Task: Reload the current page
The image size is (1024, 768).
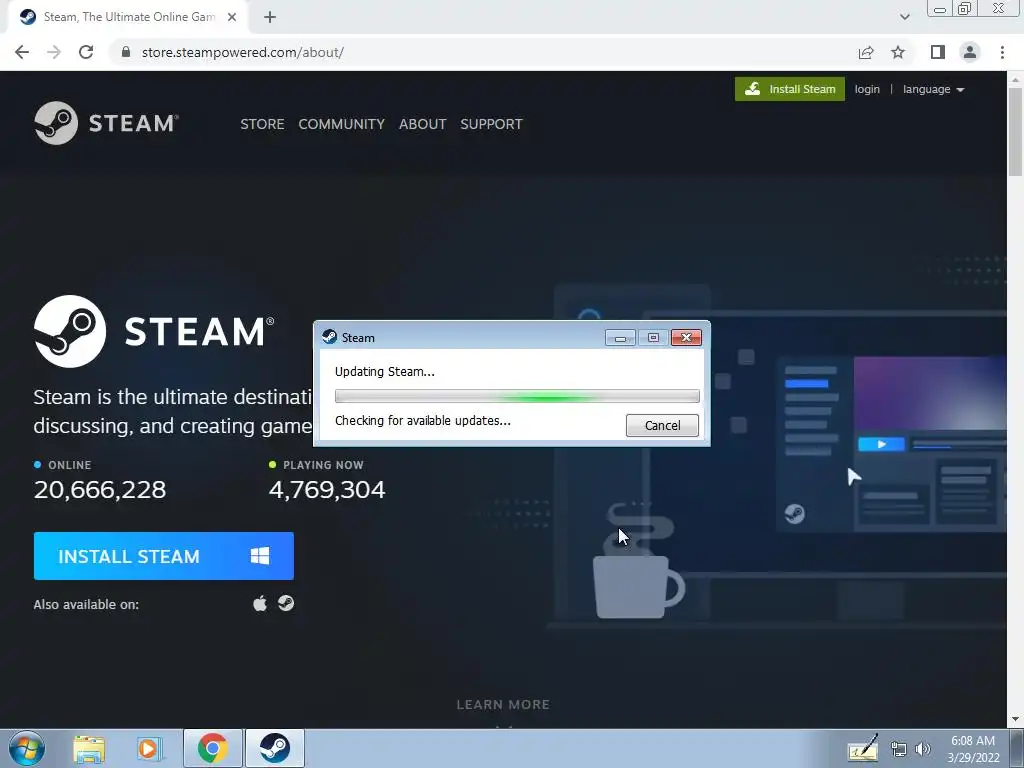Action: pos(86,52)
